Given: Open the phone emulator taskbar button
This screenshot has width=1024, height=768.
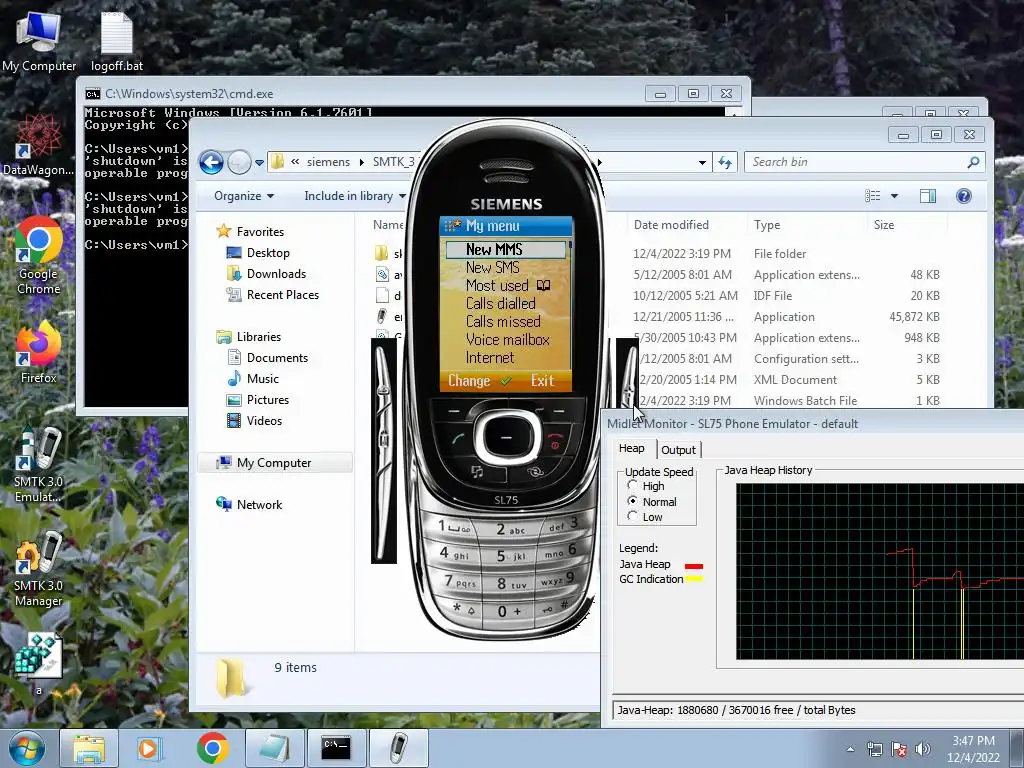Looking at the screenshot, I should tap(399, 748).
